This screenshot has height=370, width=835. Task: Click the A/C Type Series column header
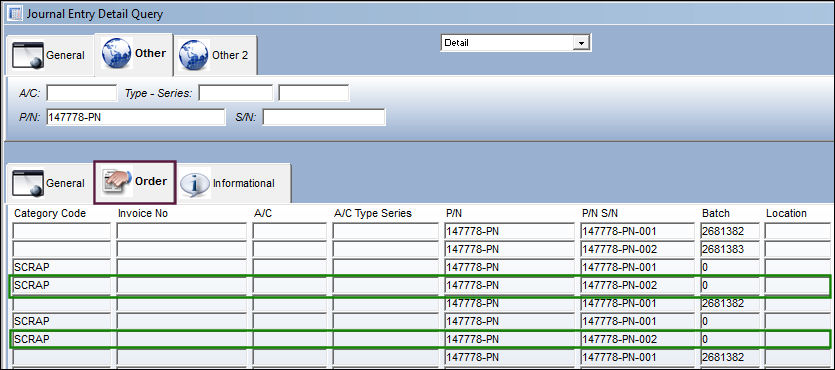pos(373,213)
